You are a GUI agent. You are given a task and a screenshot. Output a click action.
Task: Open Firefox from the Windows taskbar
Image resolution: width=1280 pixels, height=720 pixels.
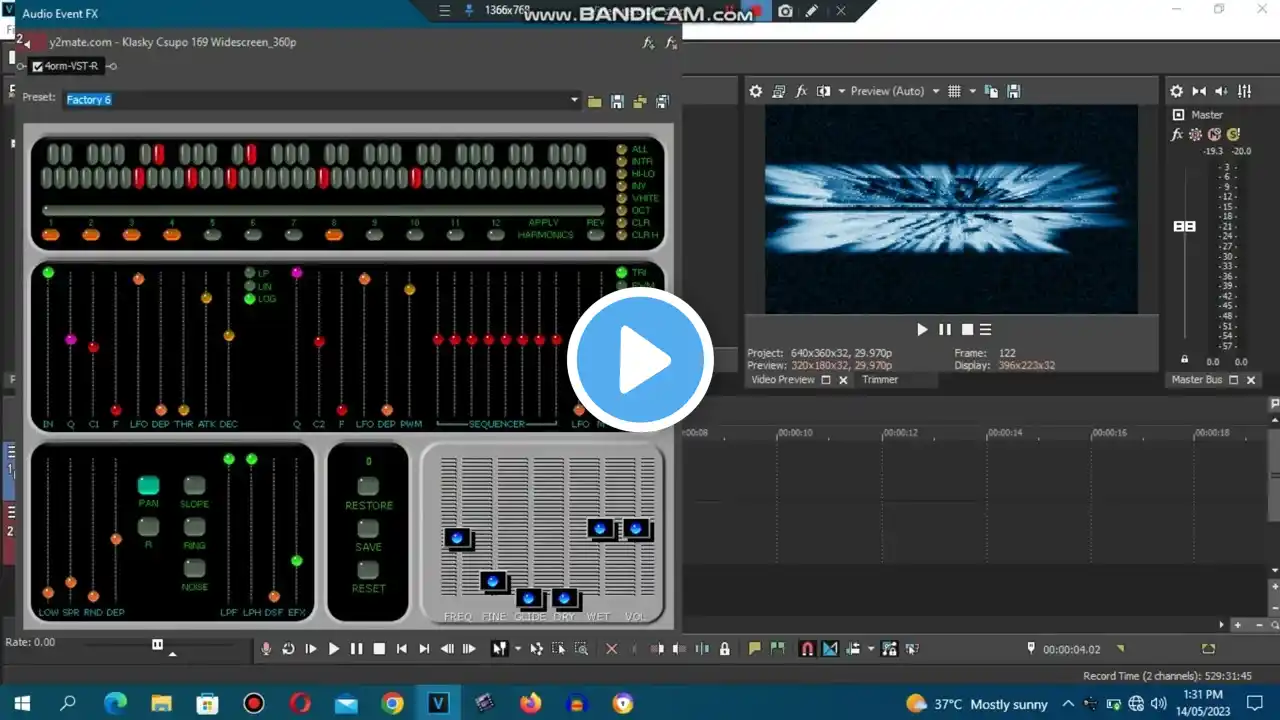point(531,703)
